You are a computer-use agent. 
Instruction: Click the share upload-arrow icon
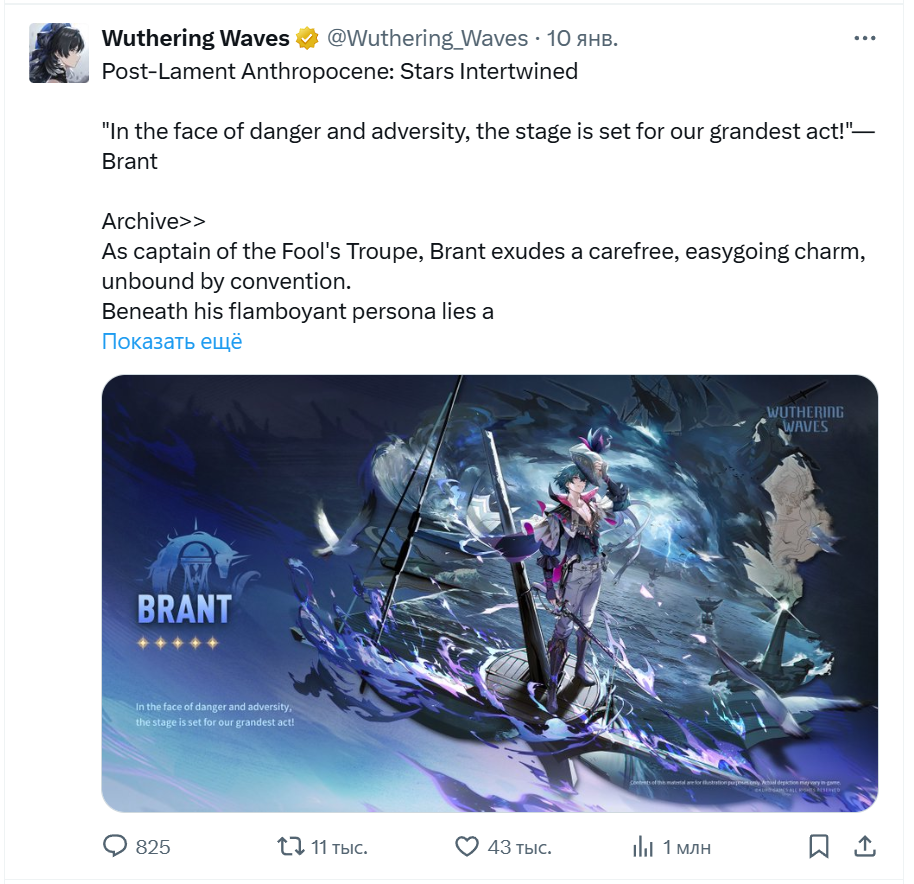pos(865,846)
